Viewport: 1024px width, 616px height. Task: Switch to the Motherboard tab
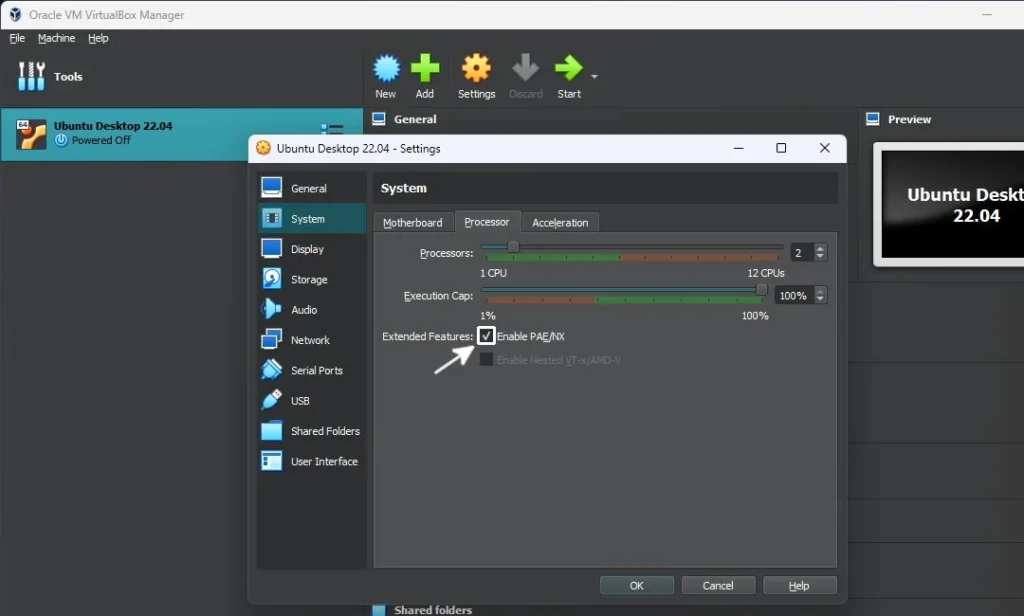[x=413, y=222]
